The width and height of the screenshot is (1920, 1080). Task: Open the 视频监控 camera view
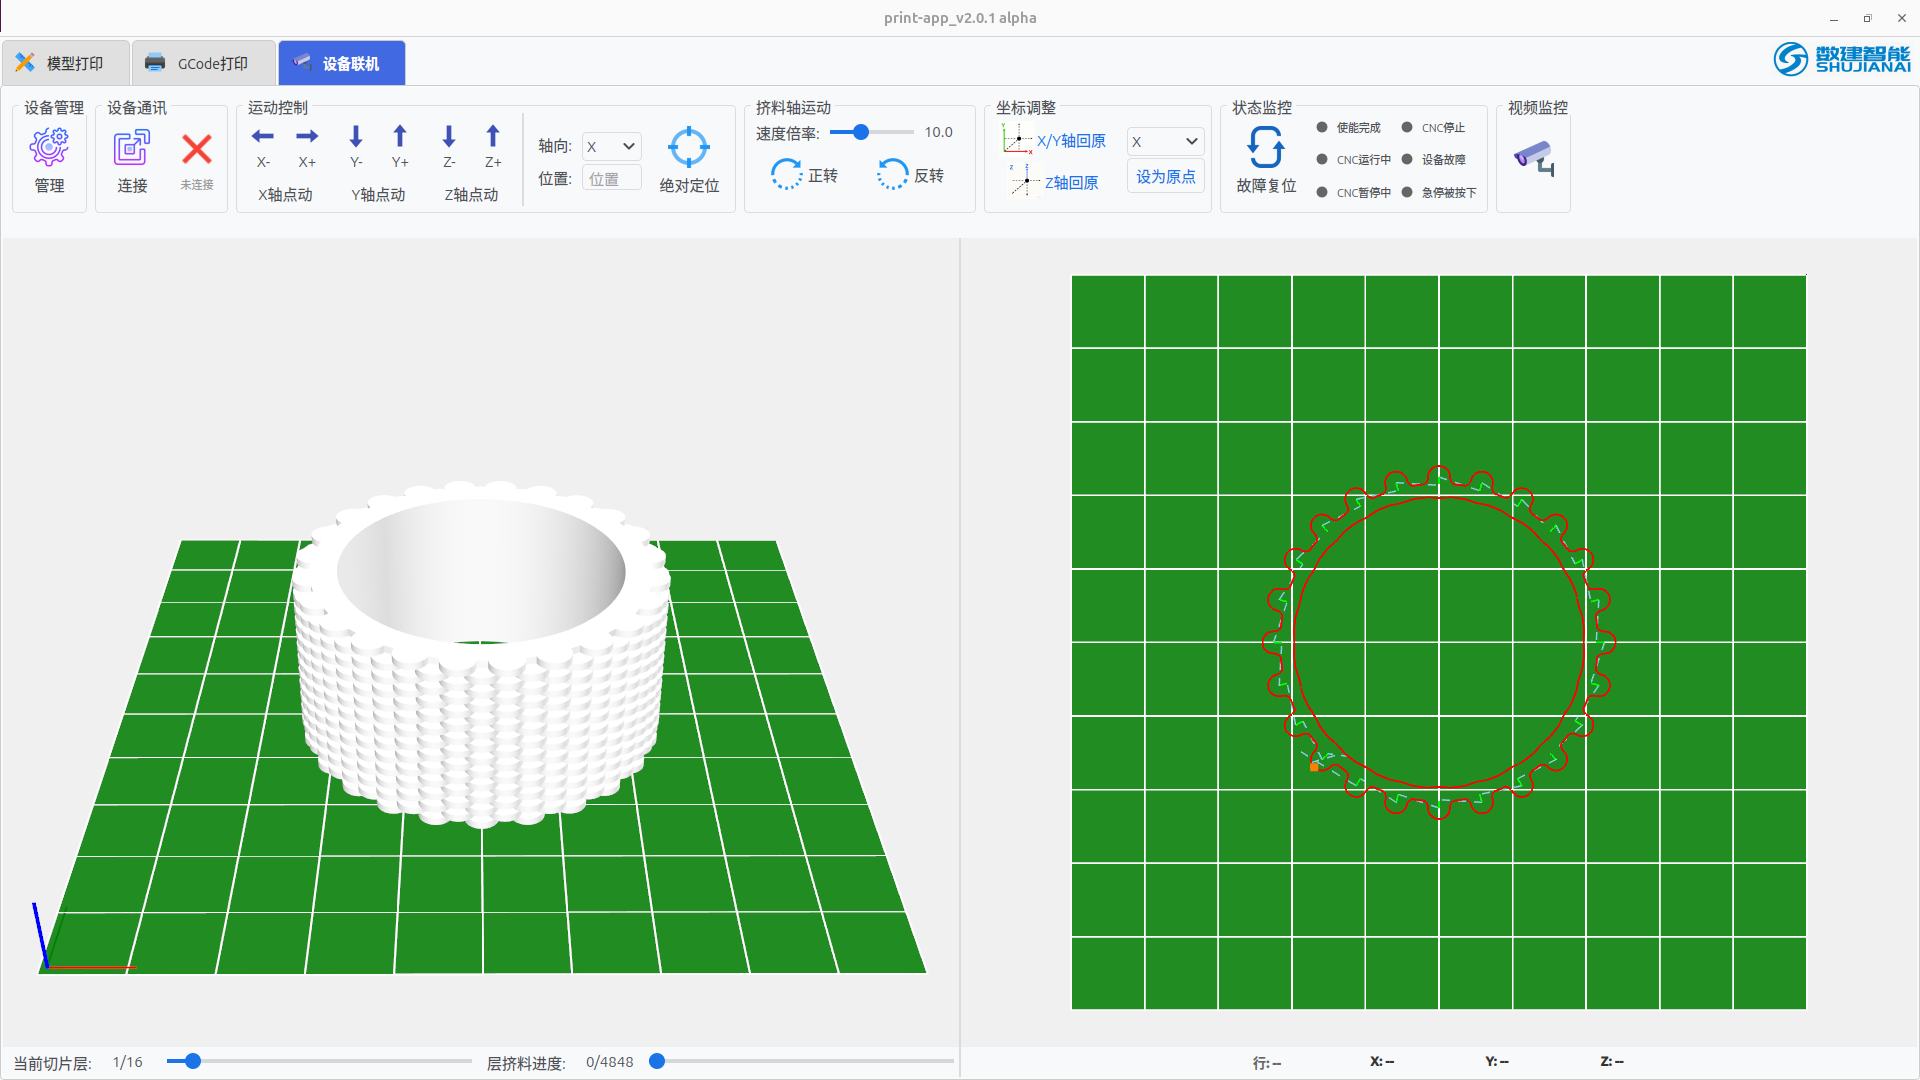[1534, 158]
